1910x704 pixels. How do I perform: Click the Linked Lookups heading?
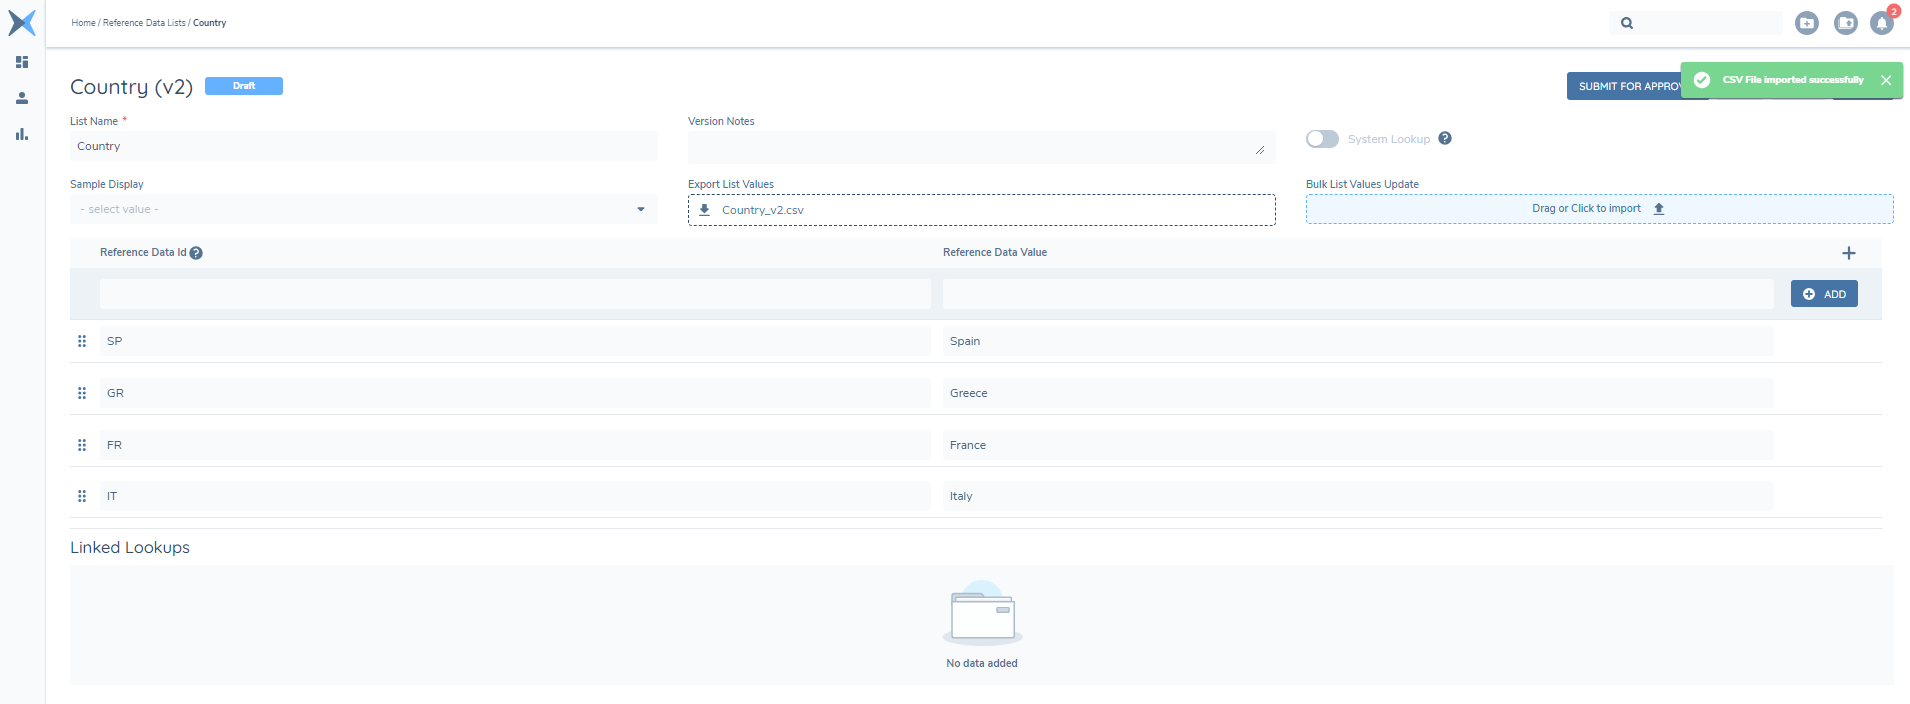130,547
